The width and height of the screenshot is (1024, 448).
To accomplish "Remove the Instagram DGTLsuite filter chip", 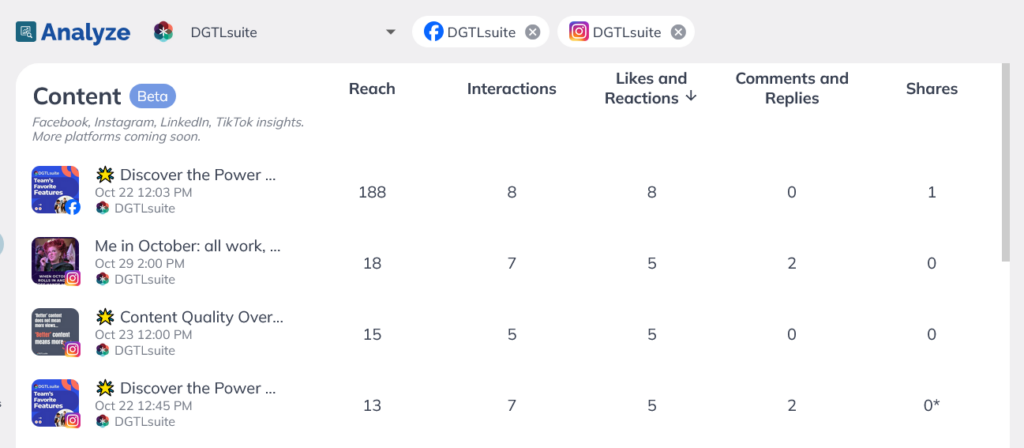I will coord(679,32).
